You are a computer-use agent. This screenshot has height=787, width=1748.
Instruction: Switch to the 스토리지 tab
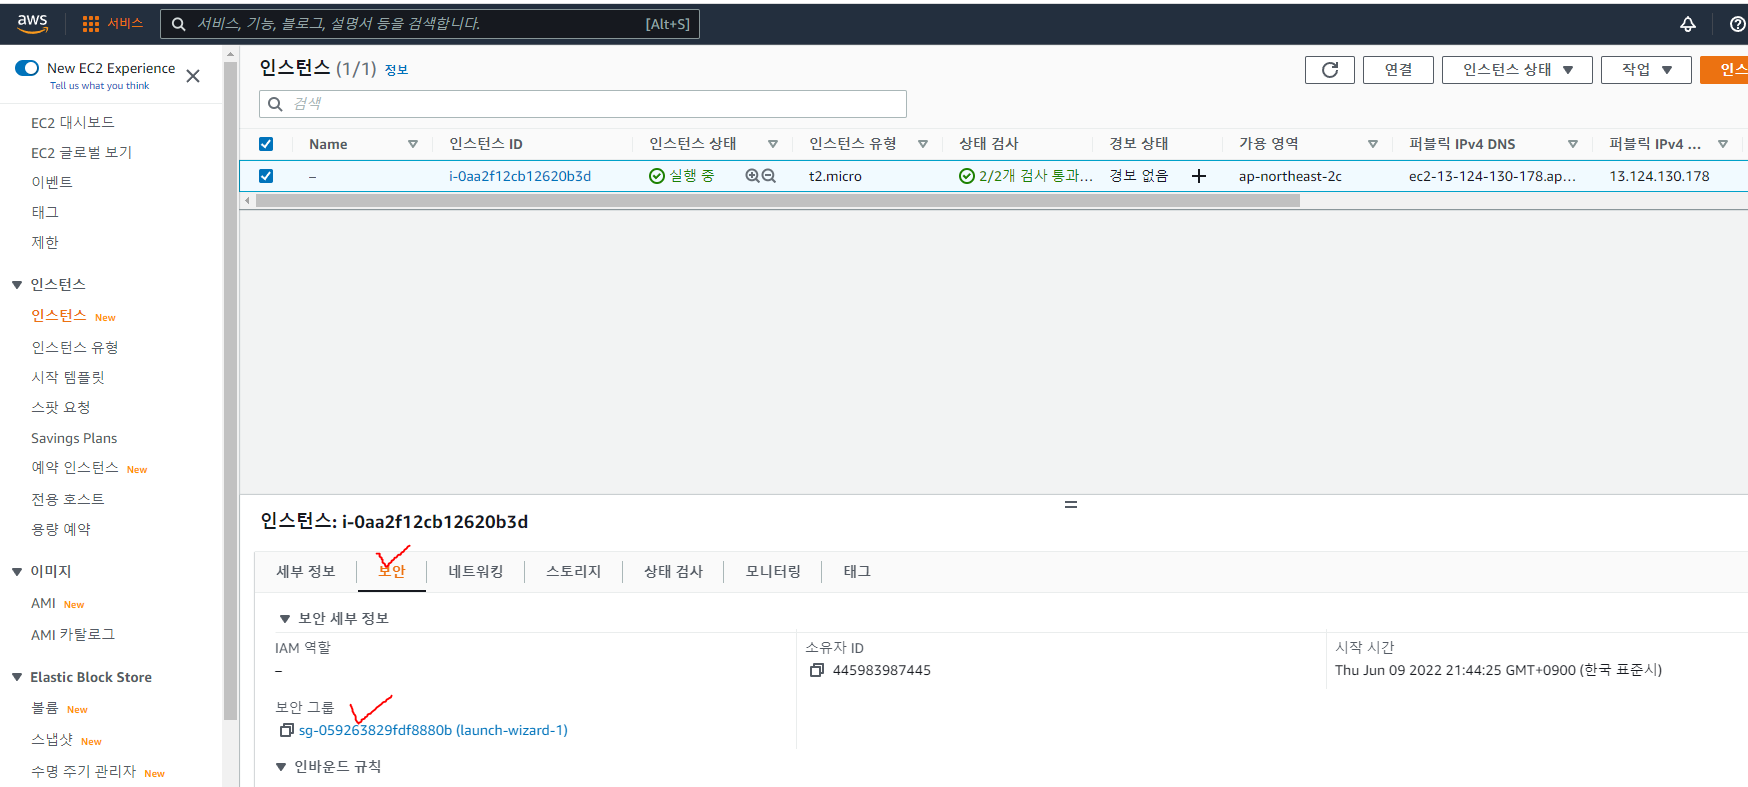[x=574, y=572]
